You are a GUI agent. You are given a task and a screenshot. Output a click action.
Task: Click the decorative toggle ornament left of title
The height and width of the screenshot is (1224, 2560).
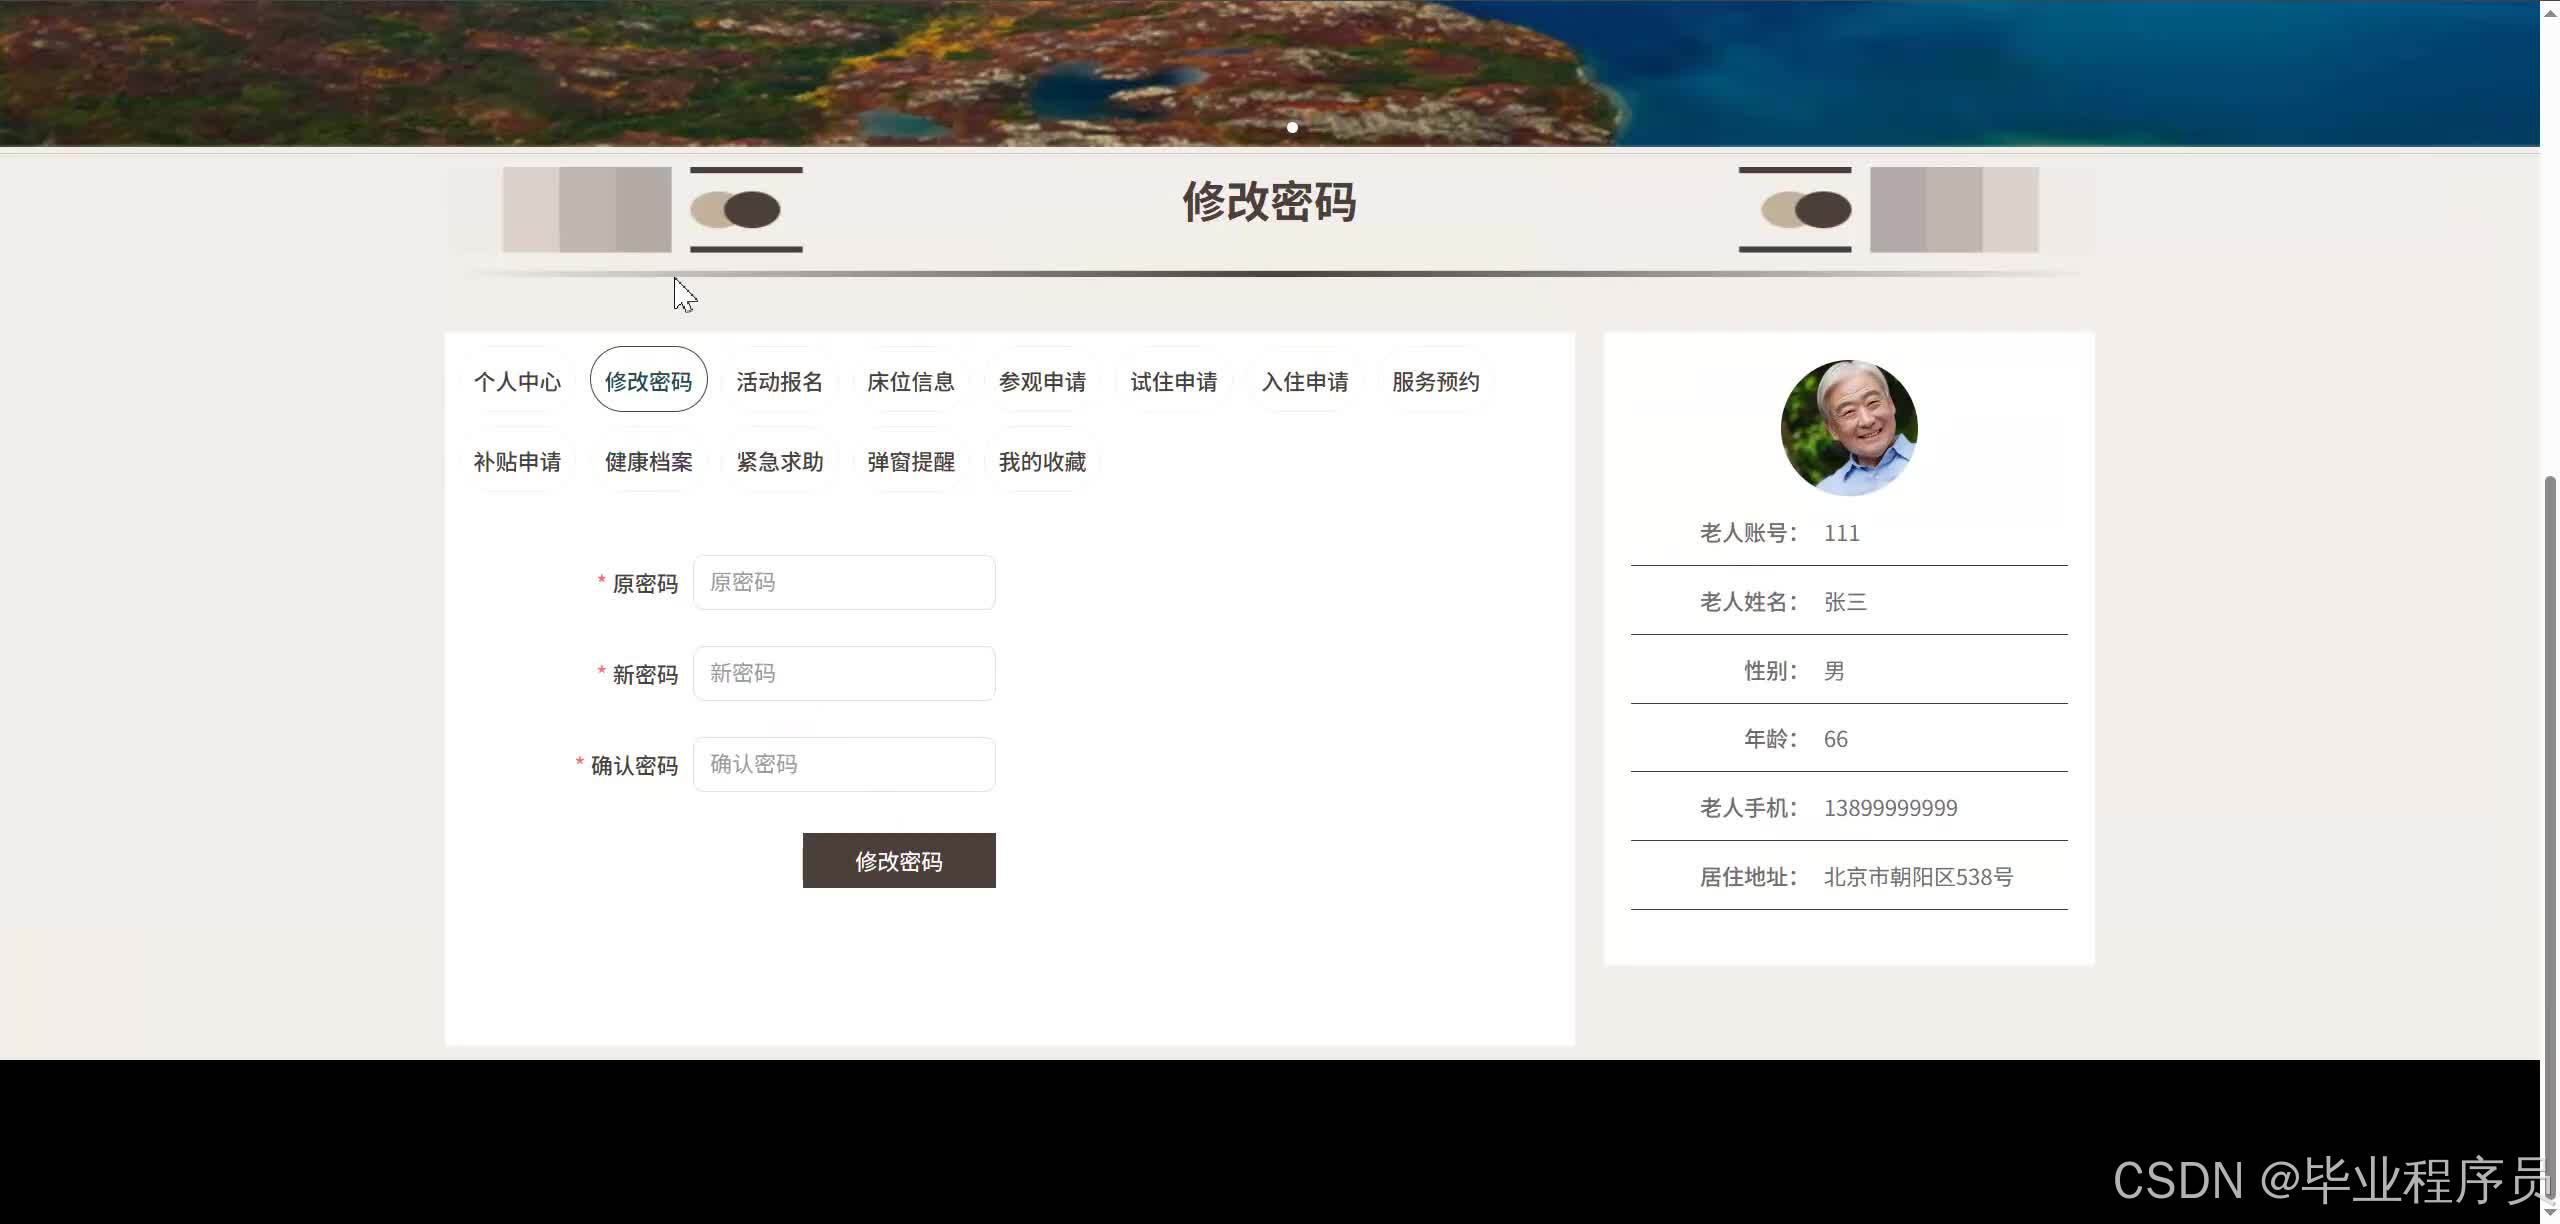746,209
